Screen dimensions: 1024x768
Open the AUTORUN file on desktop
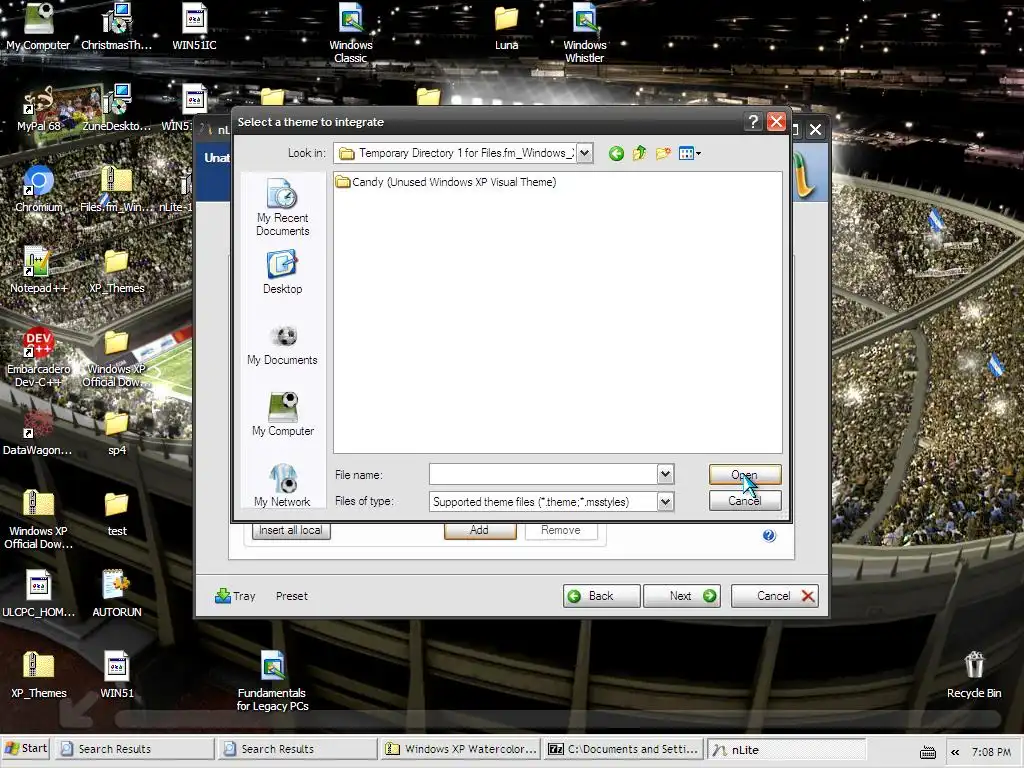[x=116, y=594]
